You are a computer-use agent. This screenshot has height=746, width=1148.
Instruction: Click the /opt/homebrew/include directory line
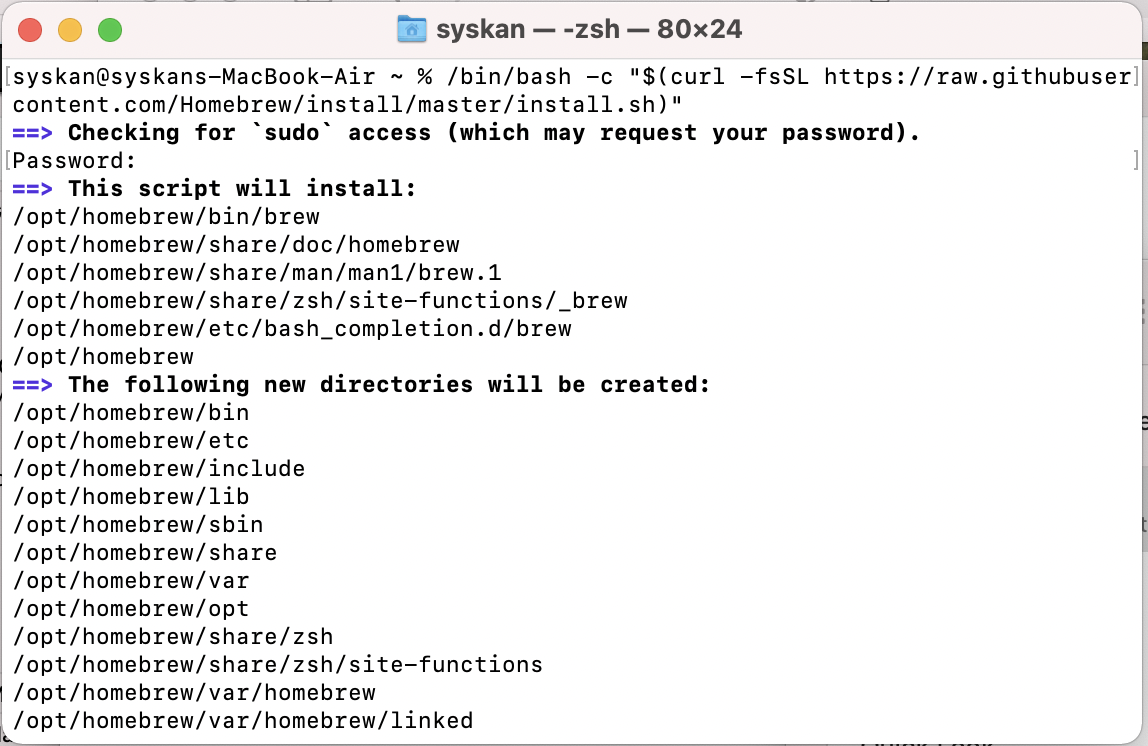(x=159, y=469)
